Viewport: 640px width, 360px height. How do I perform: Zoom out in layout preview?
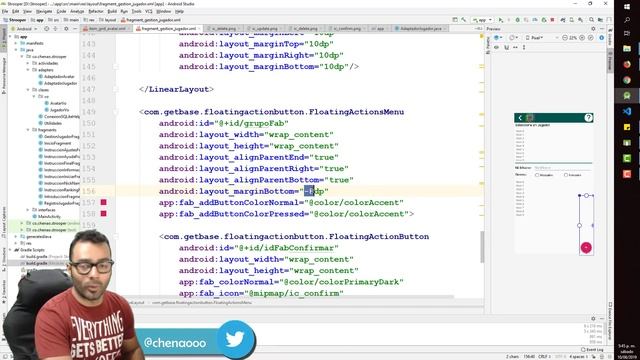click(x=565, y=38)
